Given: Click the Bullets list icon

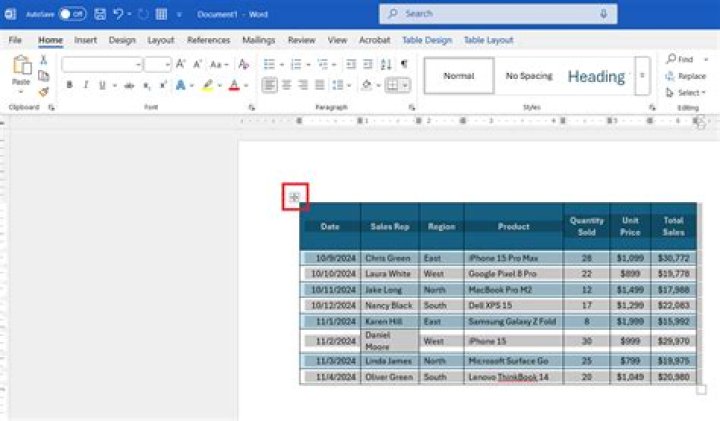Looking at the screenshot, I should click(x=269, y=64).
